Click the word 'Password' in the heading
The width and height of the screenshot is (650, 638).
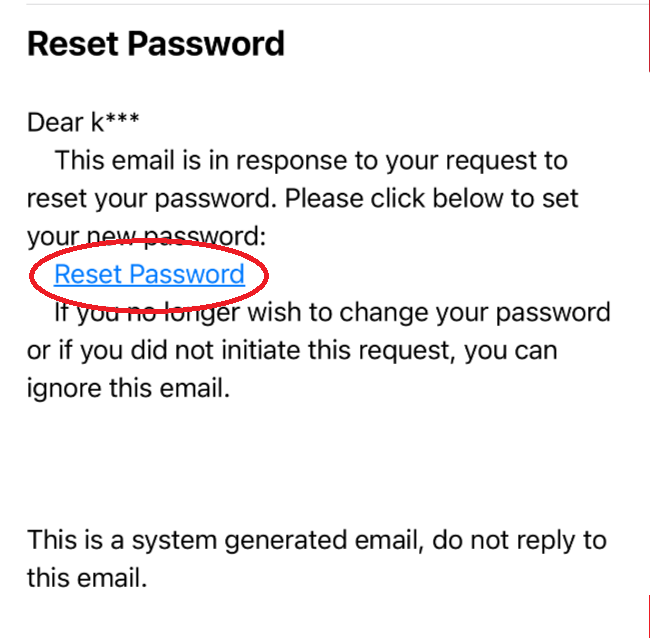(x=206, y=44)
